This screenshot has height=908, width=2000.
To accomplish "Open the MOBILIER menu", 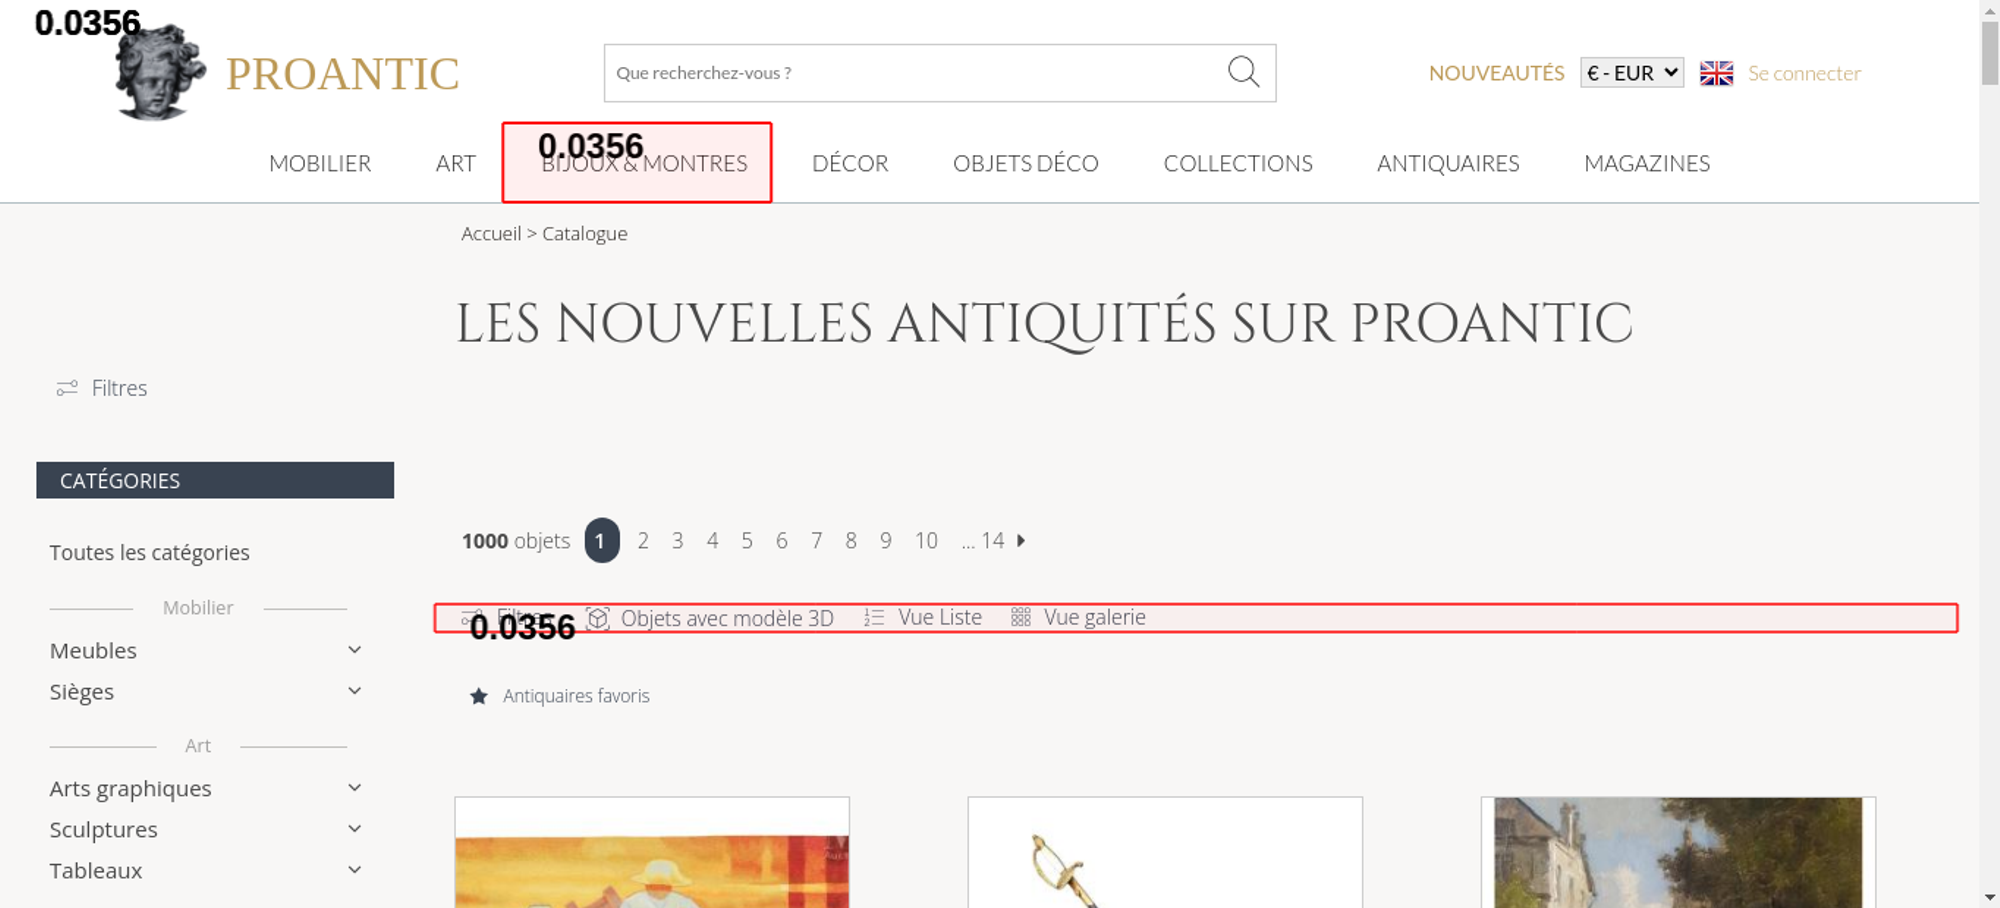I will (x=320, y=163).
